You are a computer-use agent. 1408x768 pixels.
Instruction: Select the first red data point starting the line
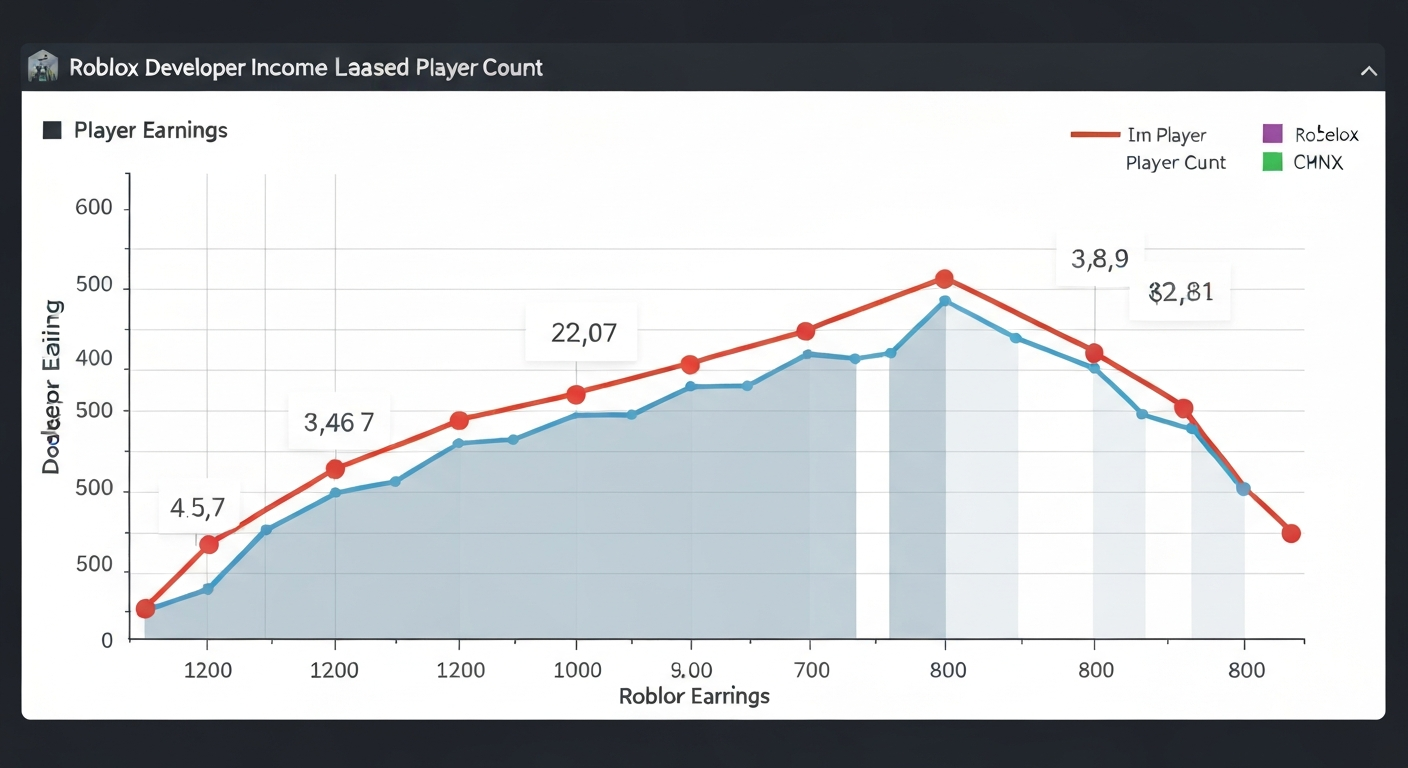point(145,608)
